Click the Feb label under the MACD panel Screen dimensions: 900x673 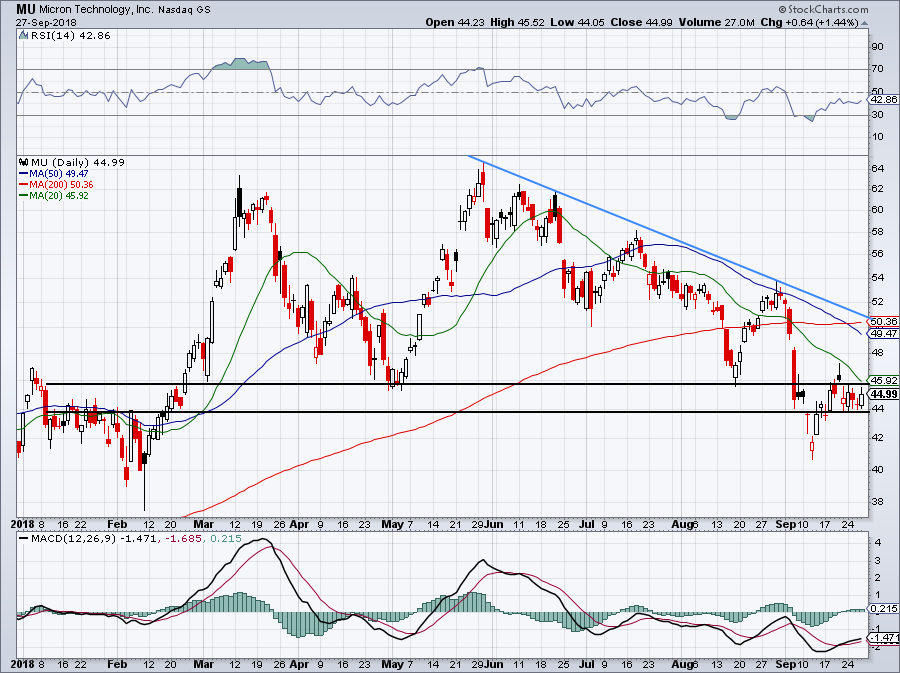pos(117,664)
